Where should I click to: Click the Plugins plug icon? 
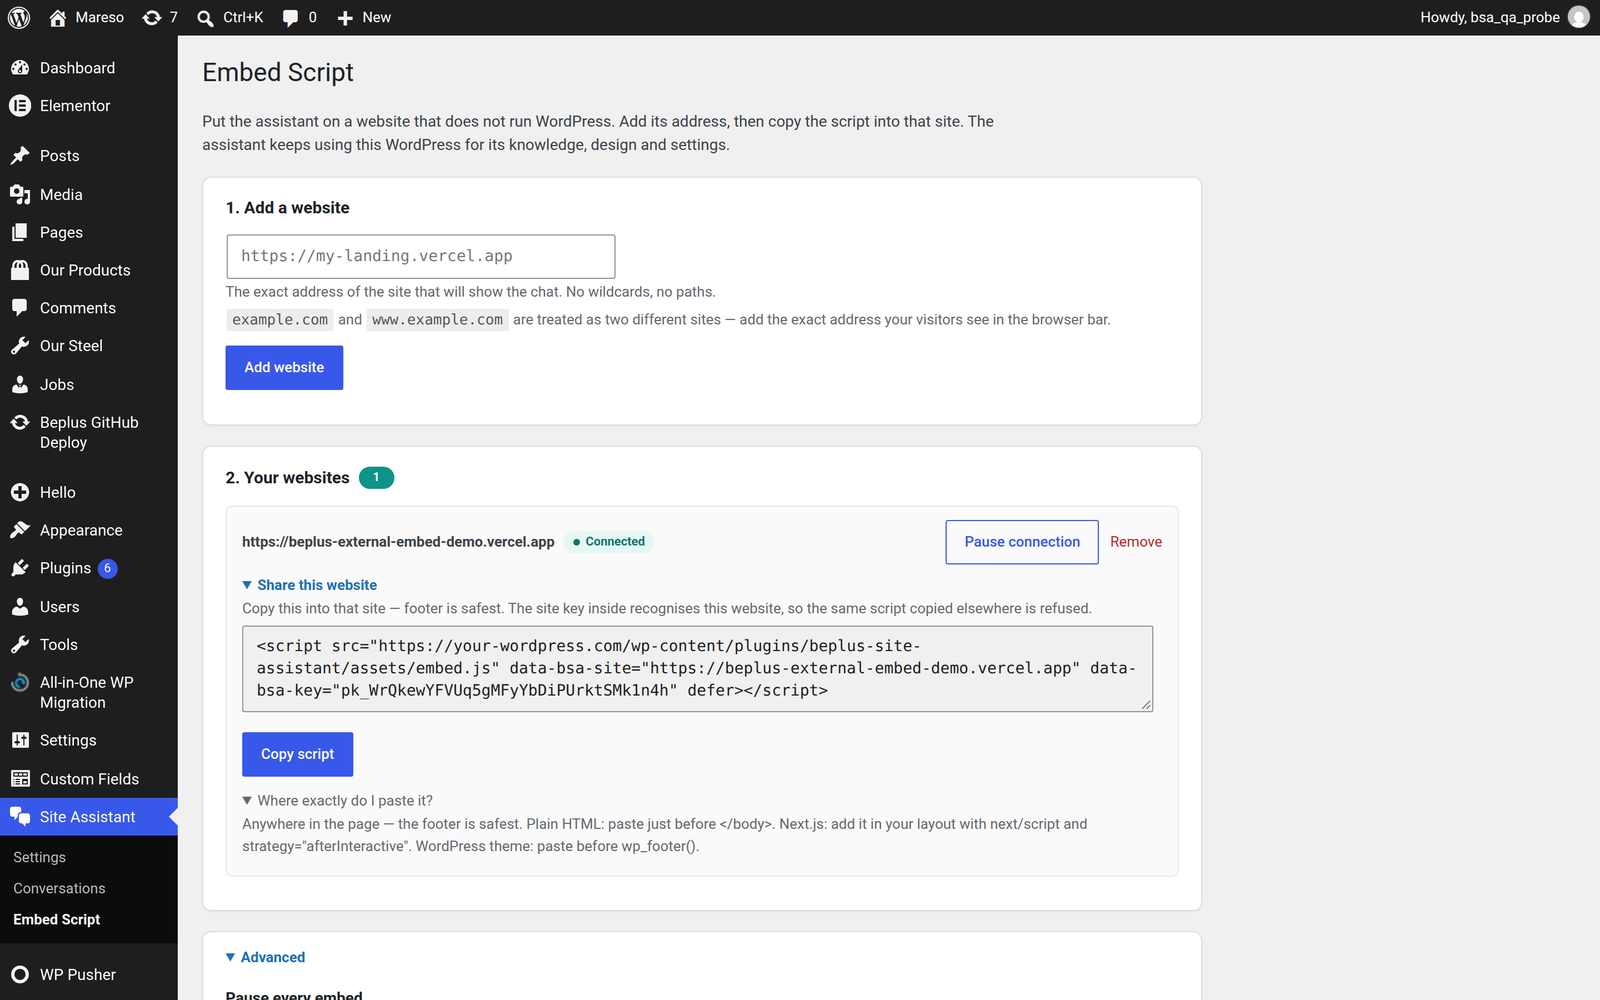coord(20,569)
